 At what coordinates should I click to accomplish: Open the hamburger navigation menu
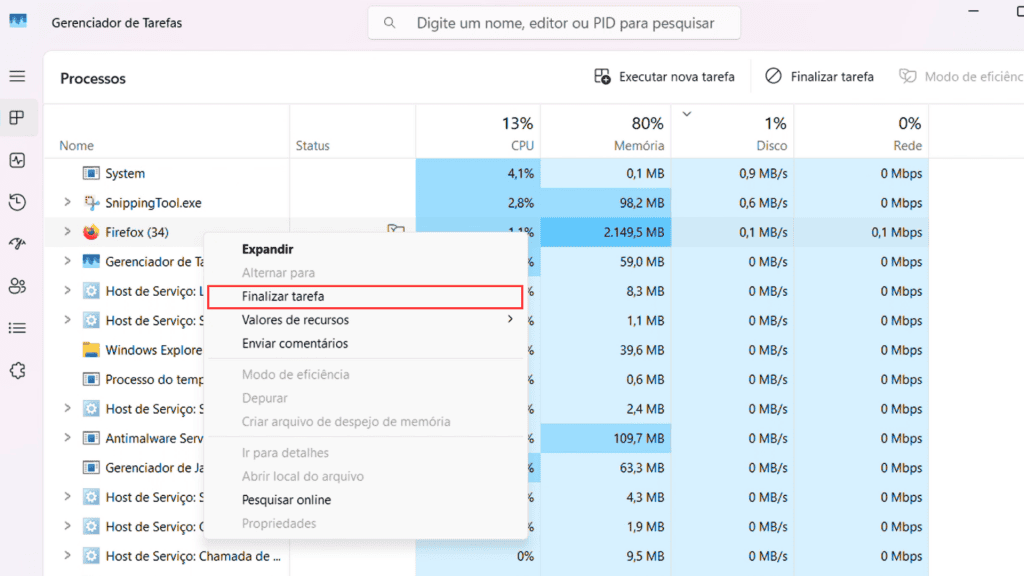(18, 76)
